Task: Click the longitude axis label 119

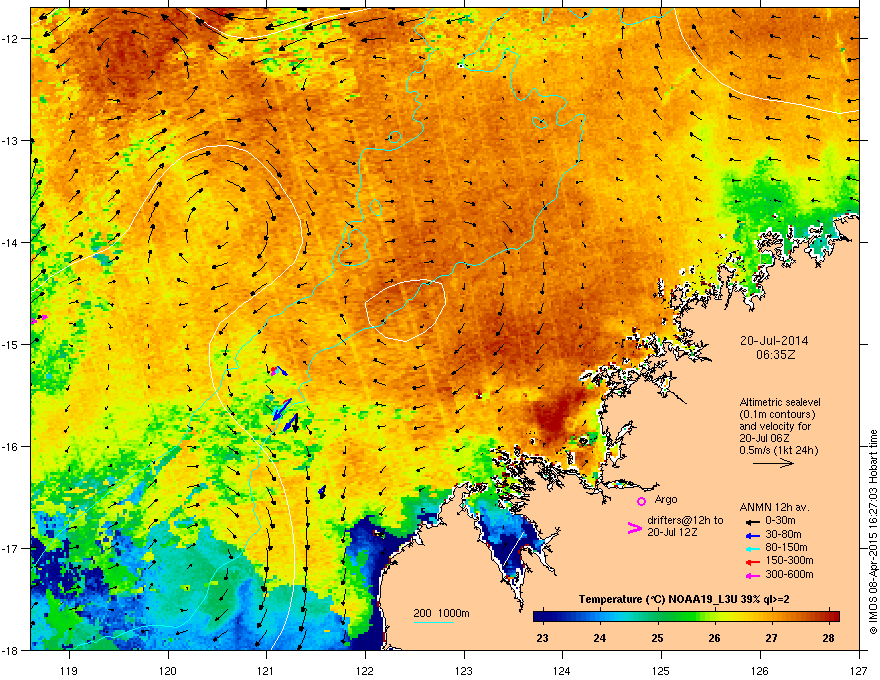Action: (69, 670)
